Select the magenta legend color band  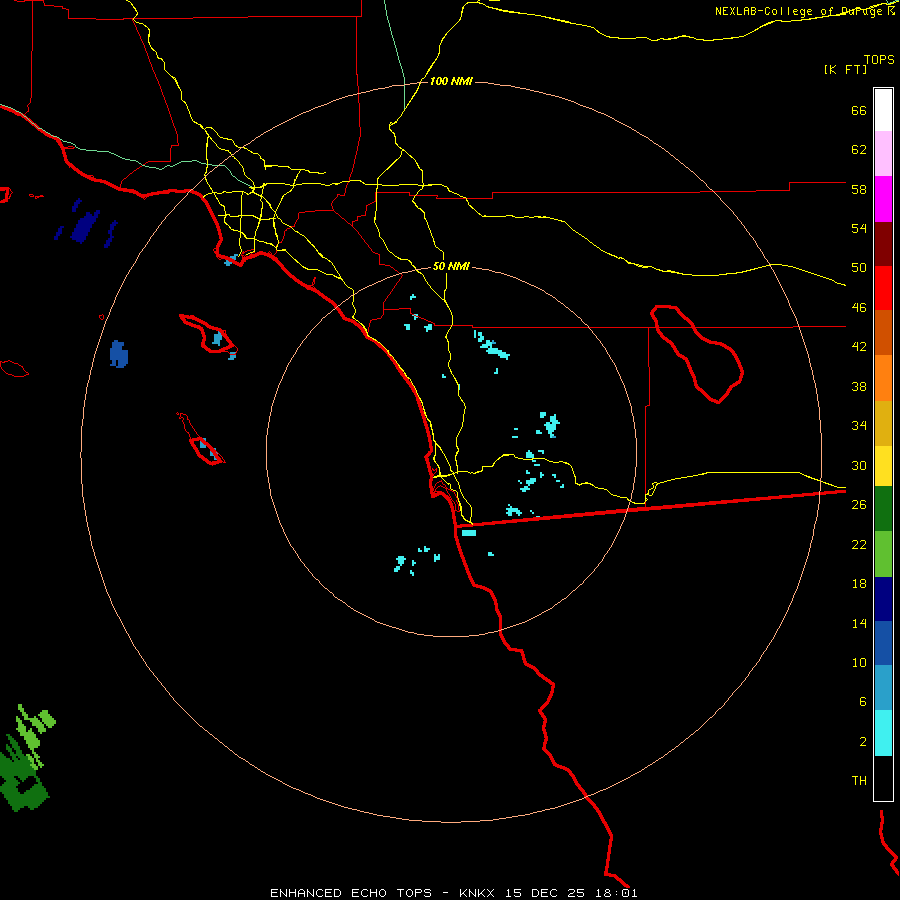883,199
